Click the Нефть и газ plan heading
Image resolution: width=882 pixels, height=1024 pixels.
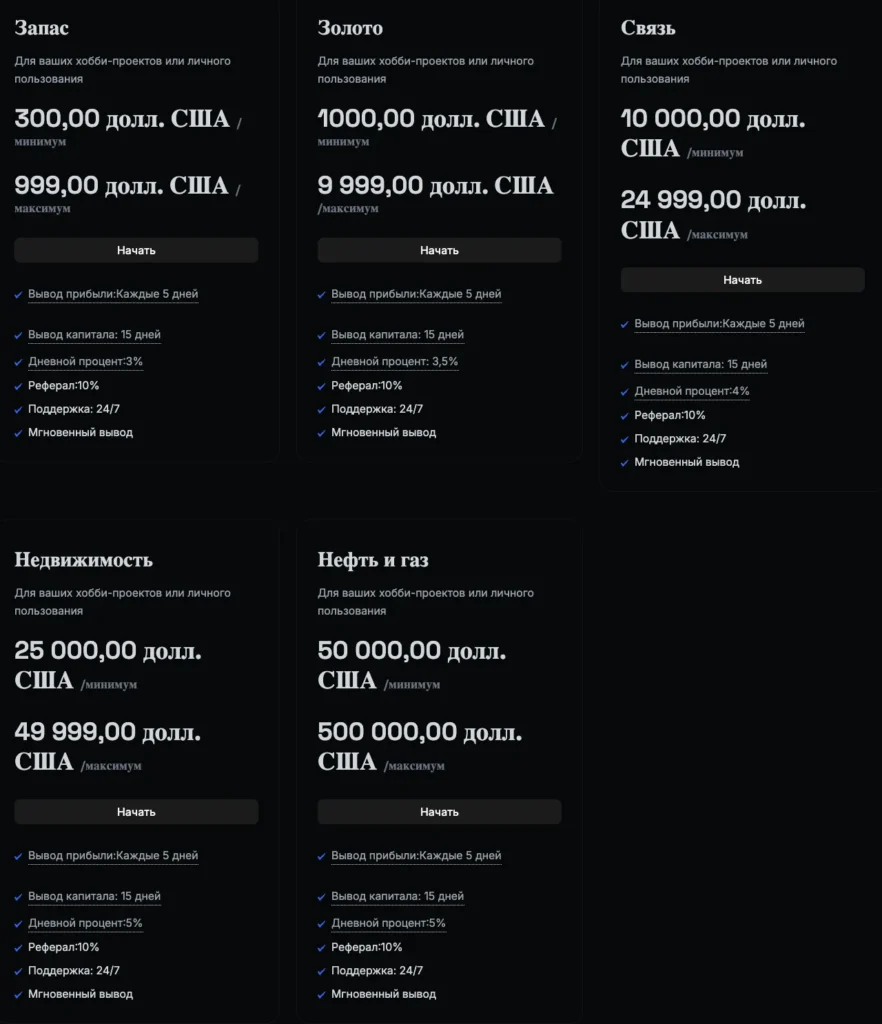[x=373, y=560]
